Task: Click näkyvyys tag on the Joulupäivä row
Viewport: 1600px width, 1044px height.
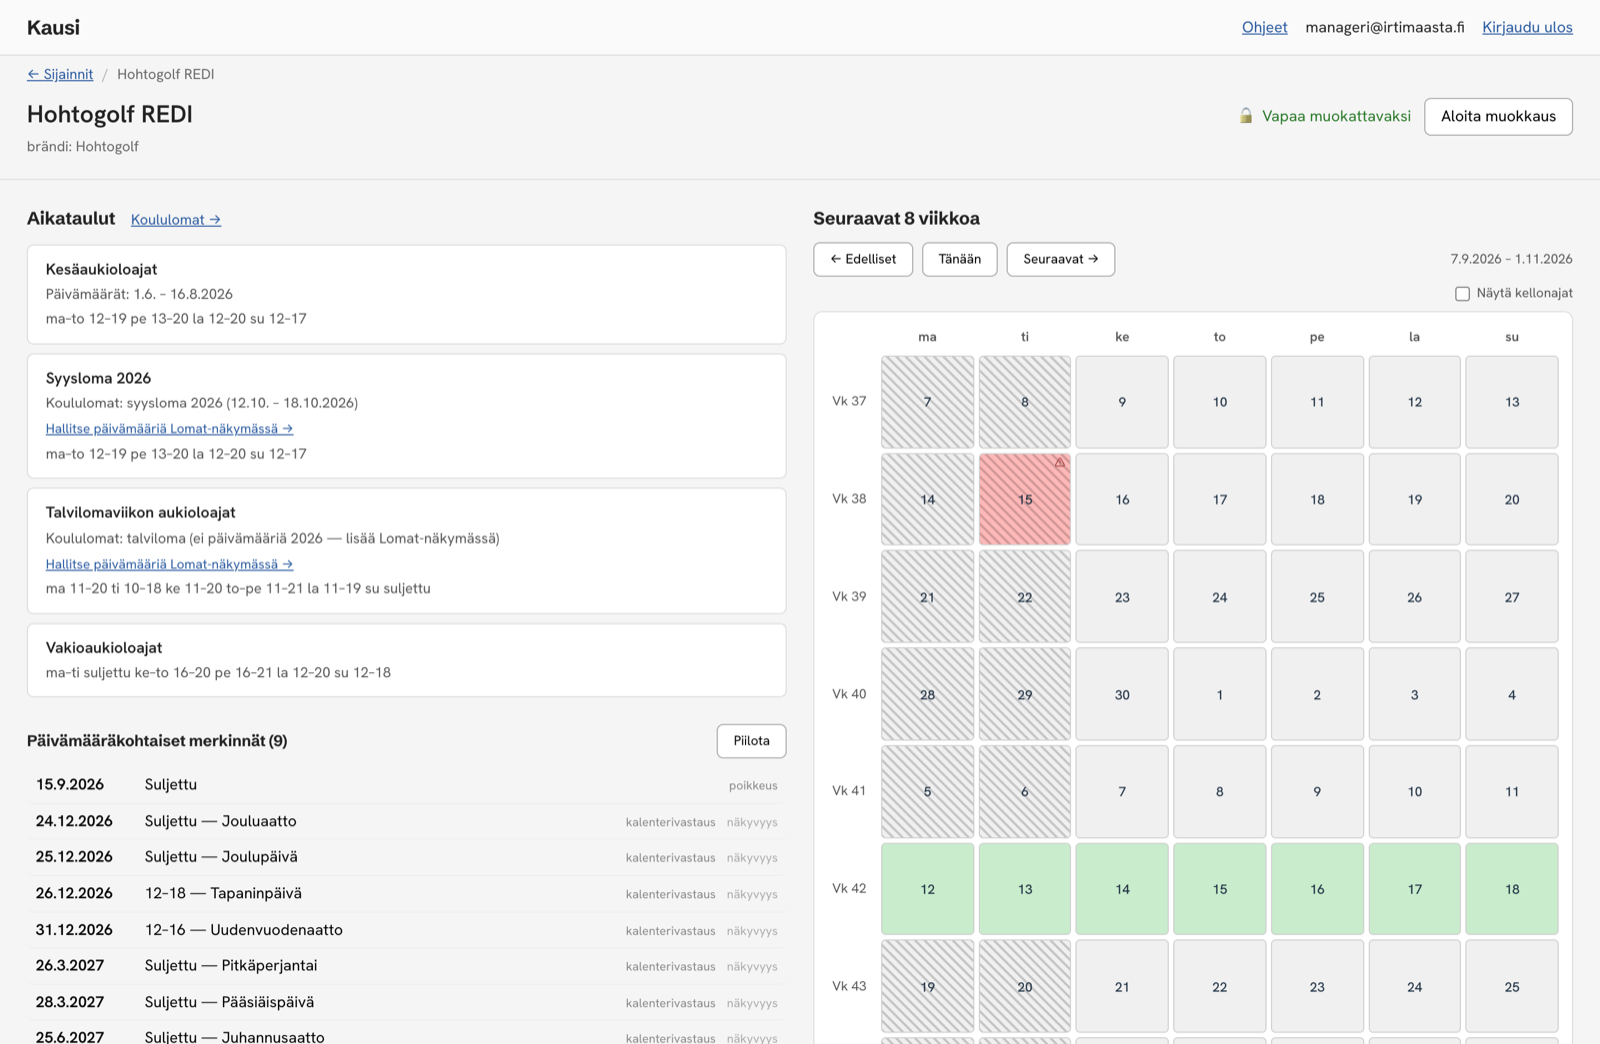Action: [x=752, y=858]
